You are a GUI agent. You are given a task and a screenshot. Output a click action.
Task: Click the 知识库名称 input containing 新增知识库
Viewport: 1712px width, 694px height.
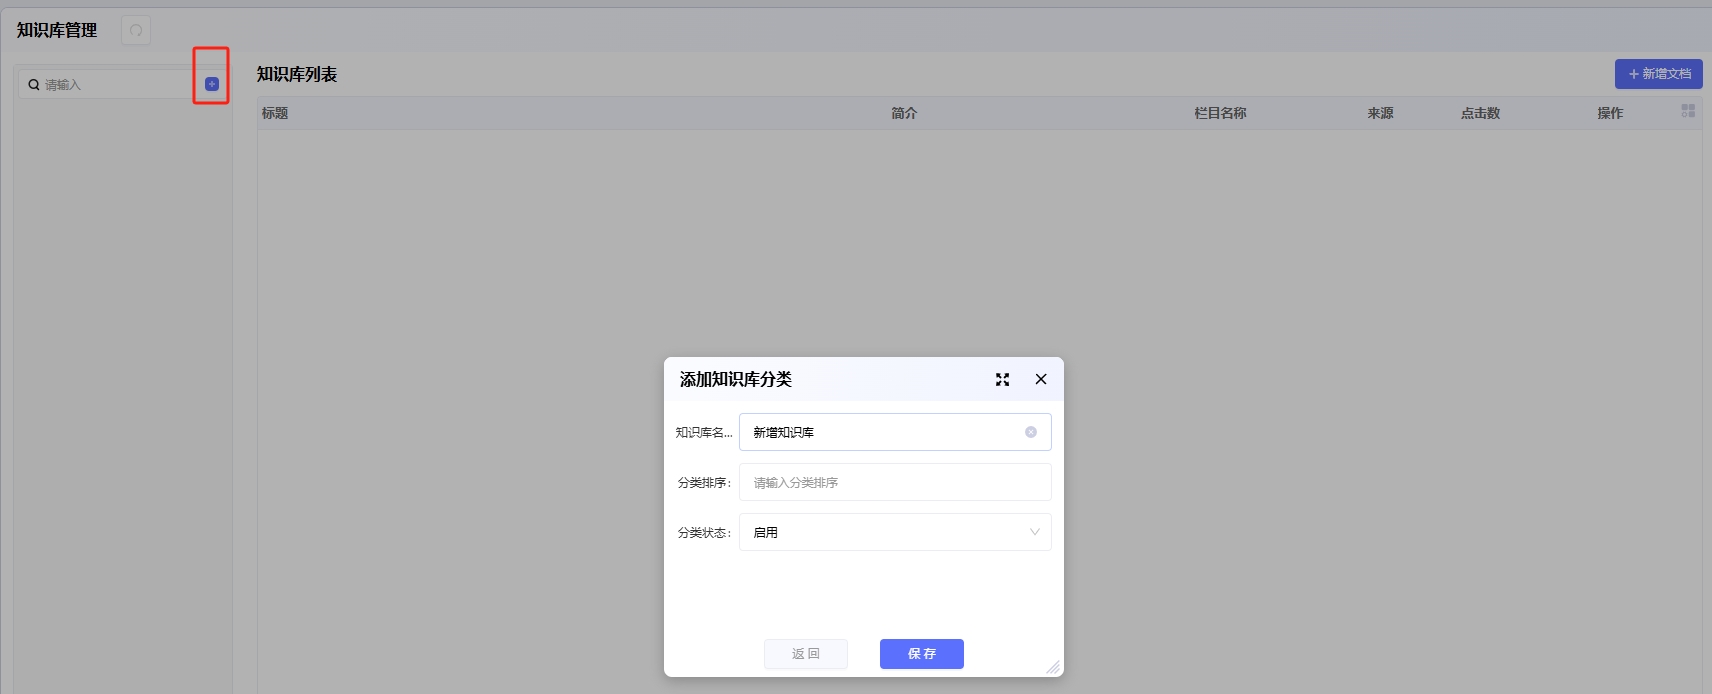(x=880, y=432)
